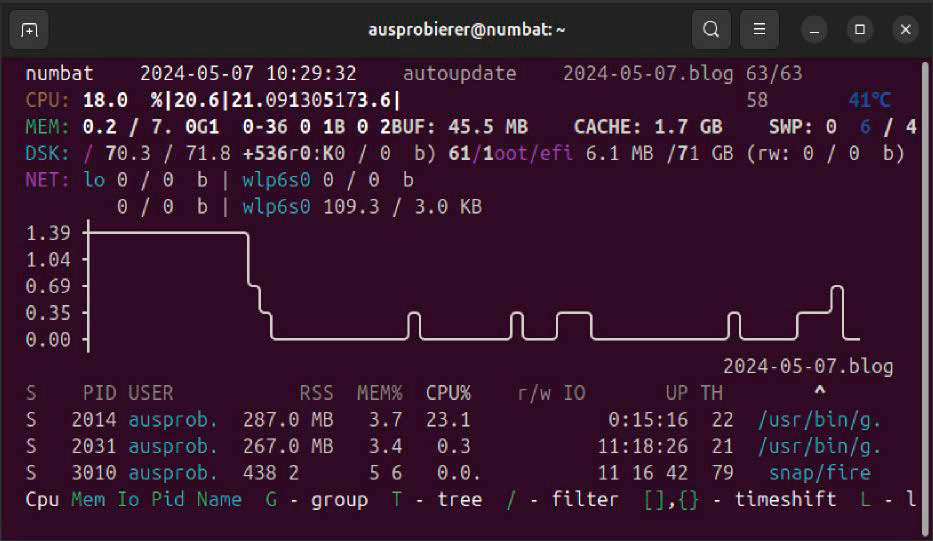This screenshot has height=541, width=933.
Task: Select process row with PID 2031
Action: pos(453,446)
